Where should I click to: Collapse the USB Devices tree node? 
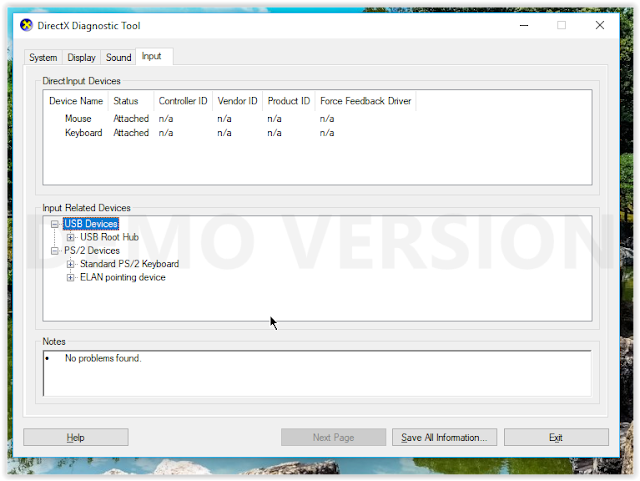tap(55, 224)
